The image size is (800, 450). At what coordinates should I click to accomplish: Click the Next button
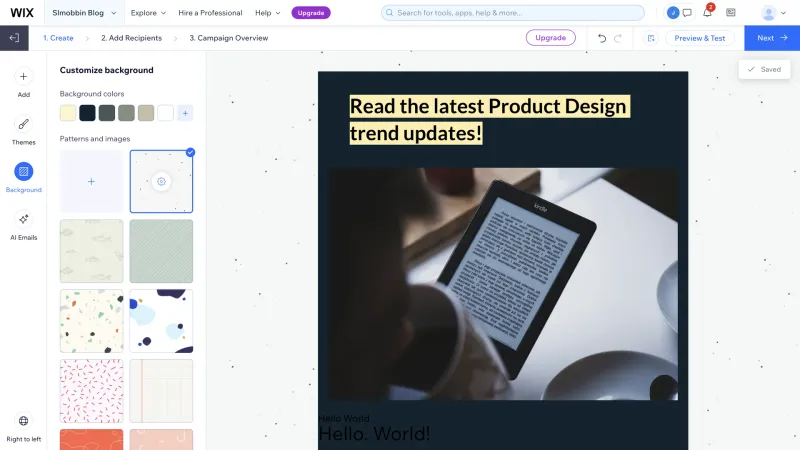tap(772, 38)
